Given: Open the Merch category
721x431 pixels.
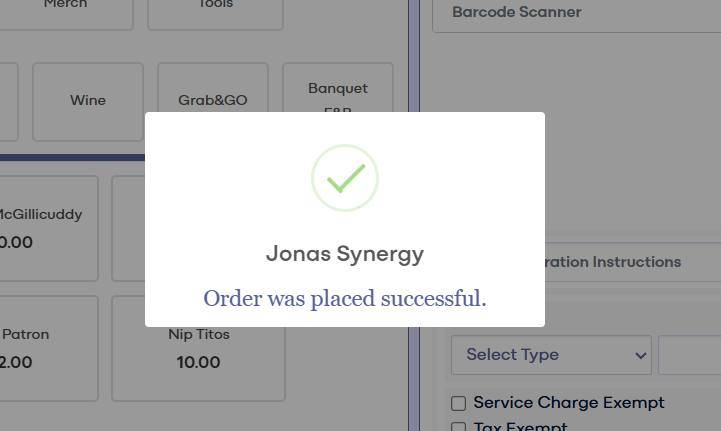Looking at the screenshot, I should pos(67,10).
